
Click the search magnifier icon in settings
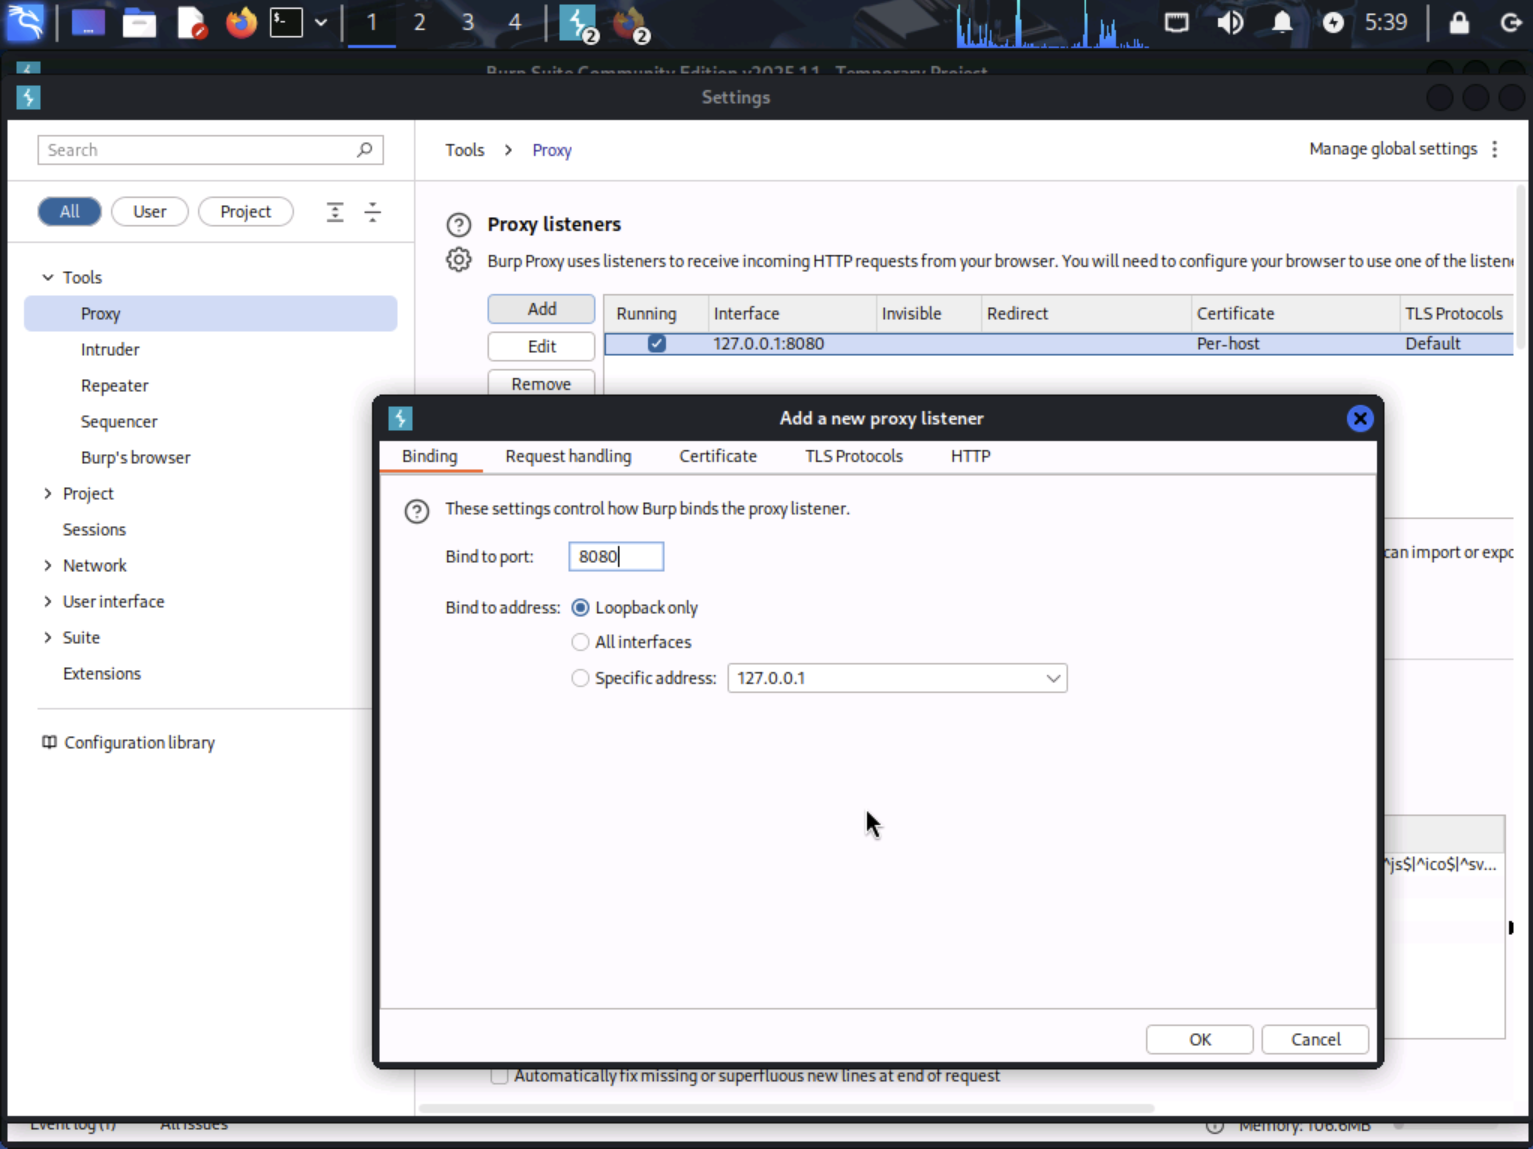(x=364, y=150)
